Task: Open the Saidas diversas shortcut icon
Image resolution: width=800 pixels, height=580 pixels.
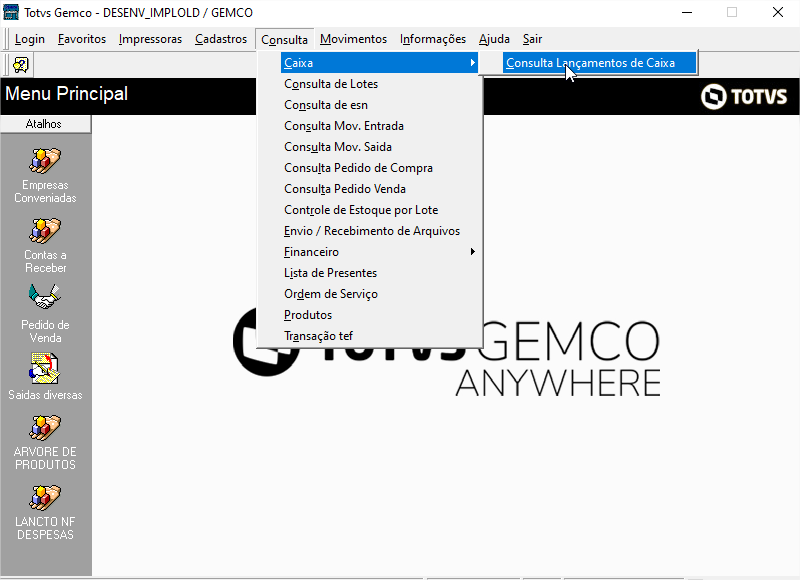Action: click(x=45, y=368)
